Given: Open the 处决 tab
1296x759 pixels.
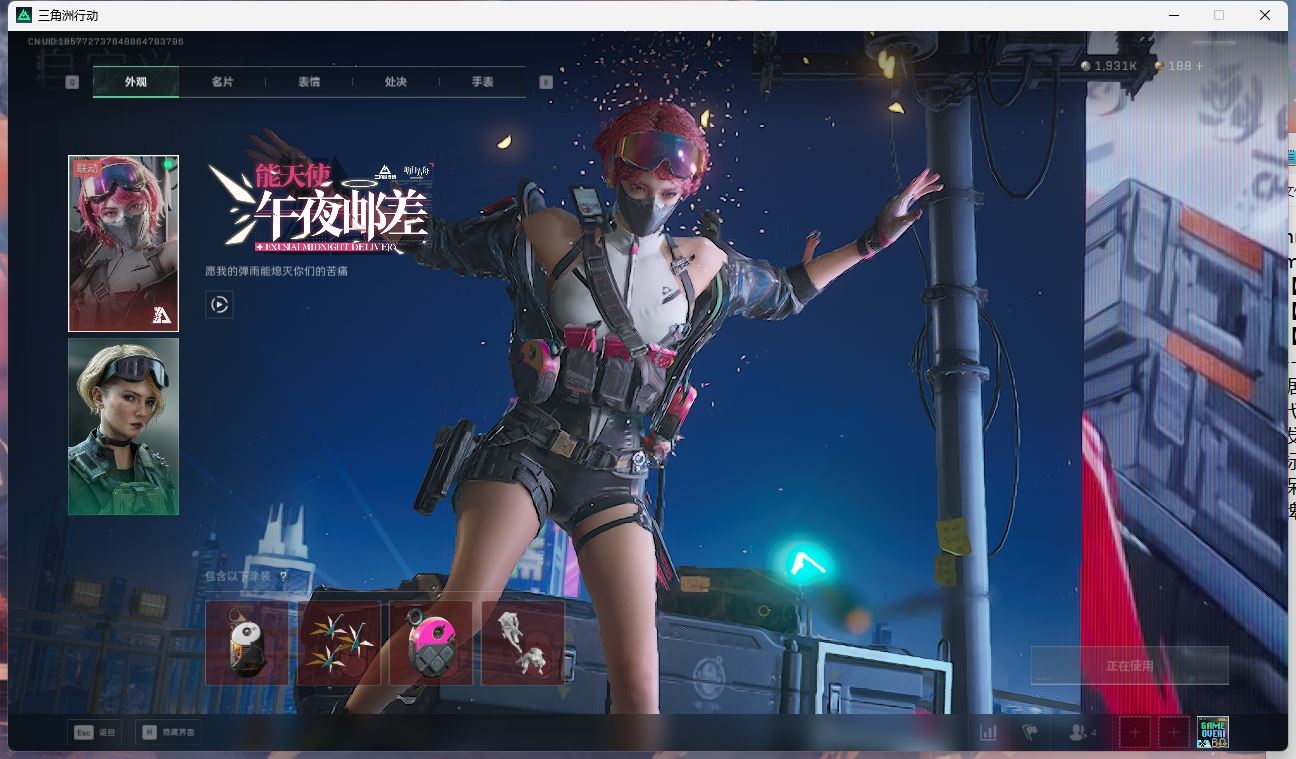Looking at the screenshot, I should coord(396,82).
